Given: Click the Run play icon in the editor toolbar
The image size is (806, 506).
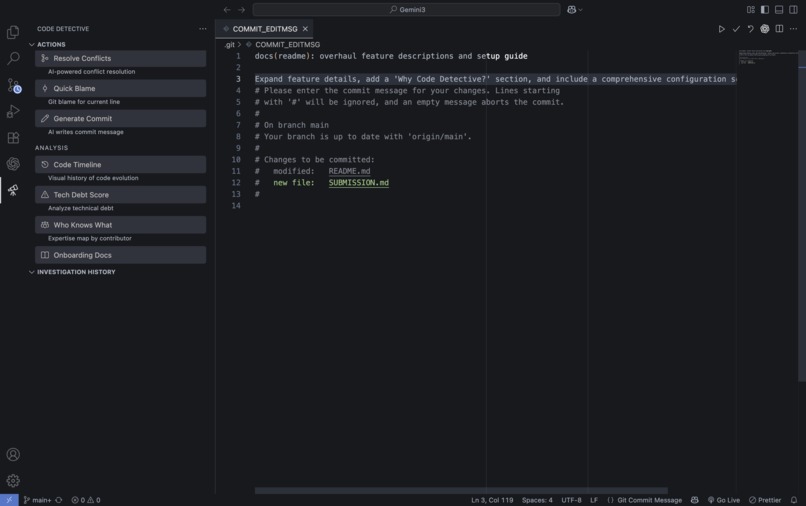Looking at the screenshot, I should (x=722, y=29).
